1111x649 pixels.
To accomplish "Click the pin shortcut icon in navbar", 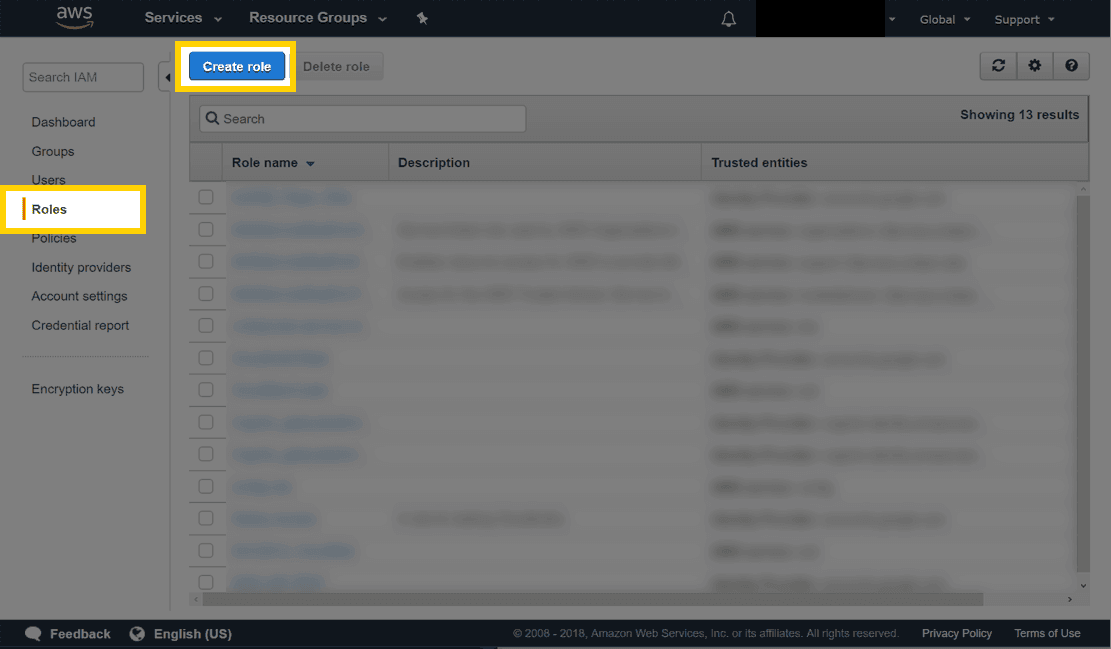I will tap(422, 18).
